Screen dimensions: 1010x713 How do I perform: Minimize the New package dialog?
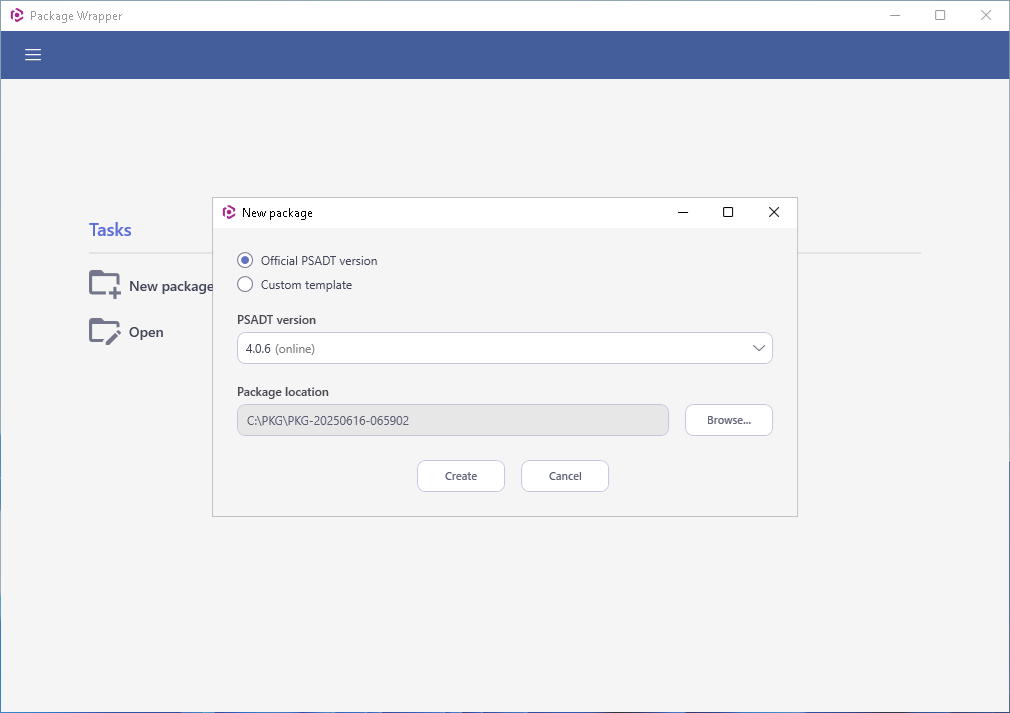tap(683, 212)
